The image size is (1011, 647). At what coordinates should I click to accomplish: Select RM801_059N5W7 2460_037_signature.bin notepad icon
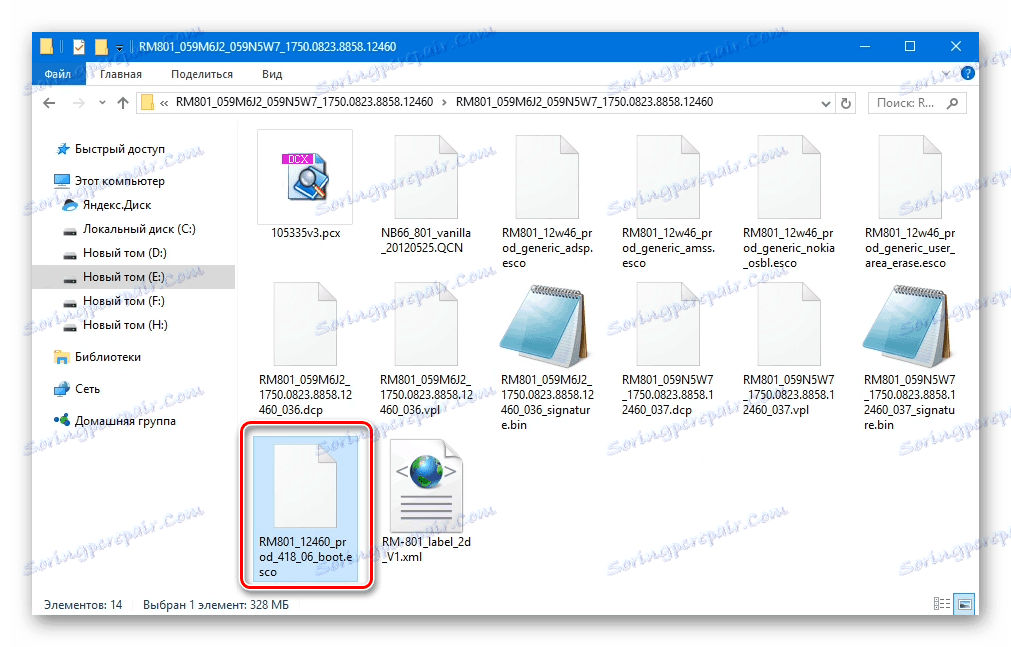[x=907, y=326]
